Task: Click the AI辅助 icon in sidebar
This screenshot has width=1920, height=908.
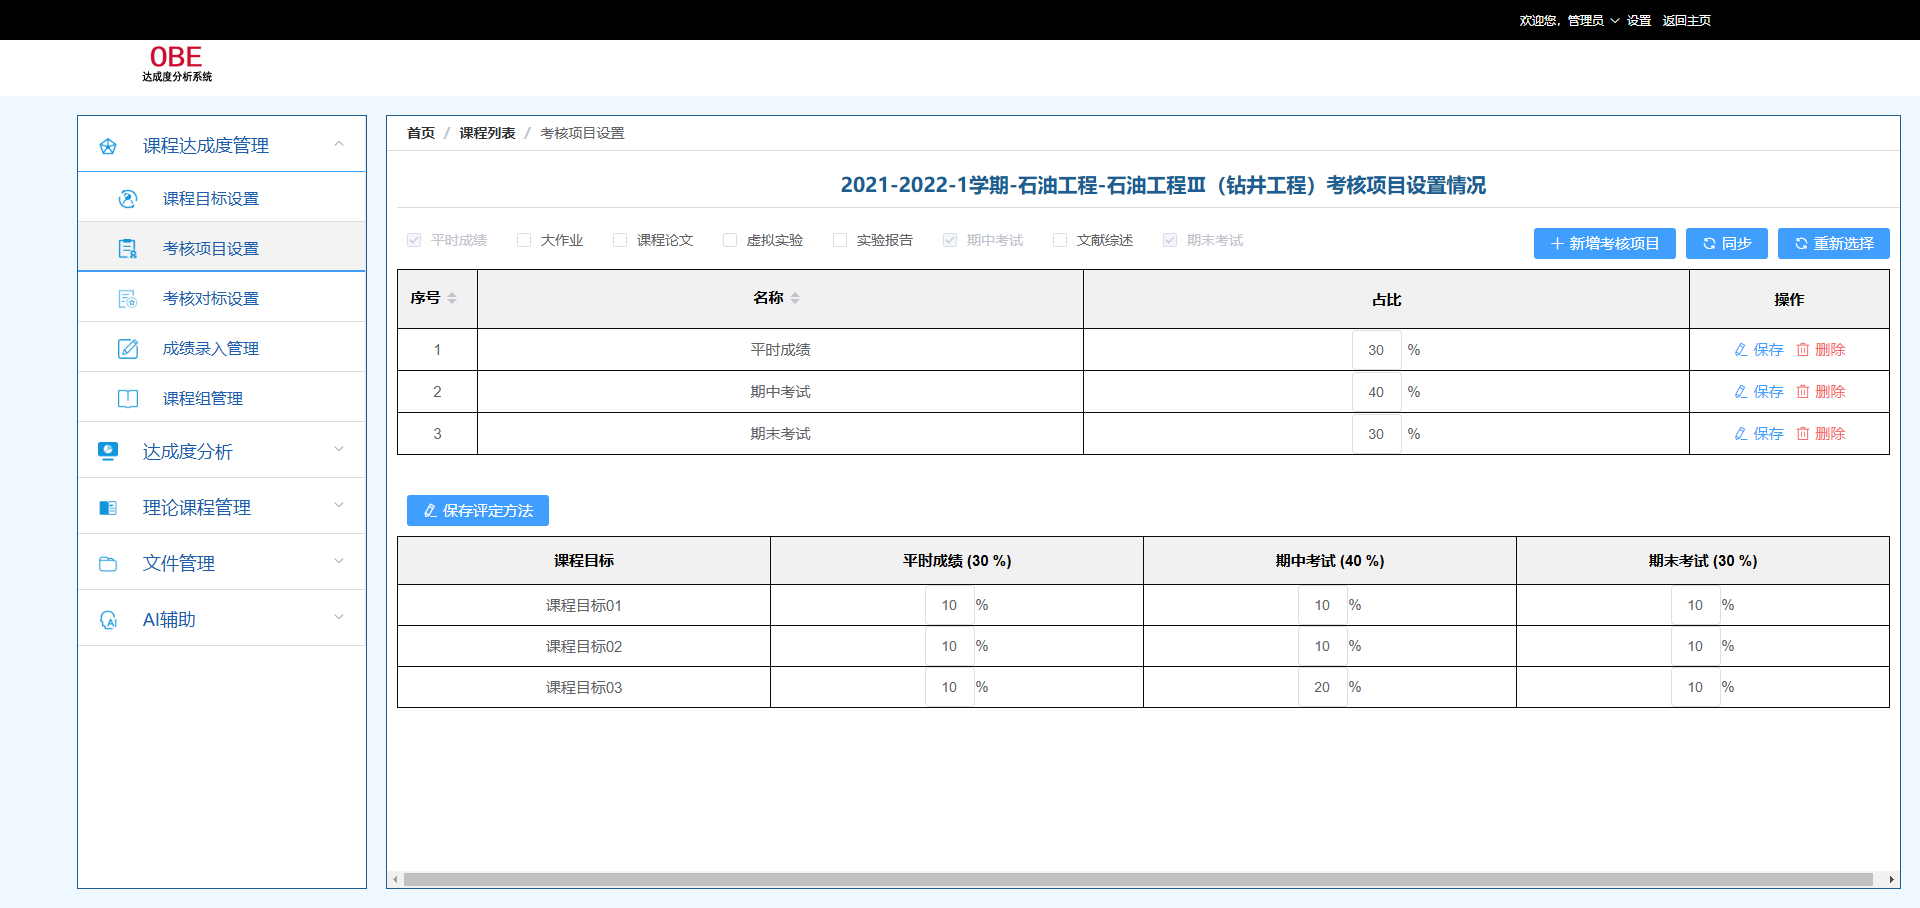Action: pos(108,620)
